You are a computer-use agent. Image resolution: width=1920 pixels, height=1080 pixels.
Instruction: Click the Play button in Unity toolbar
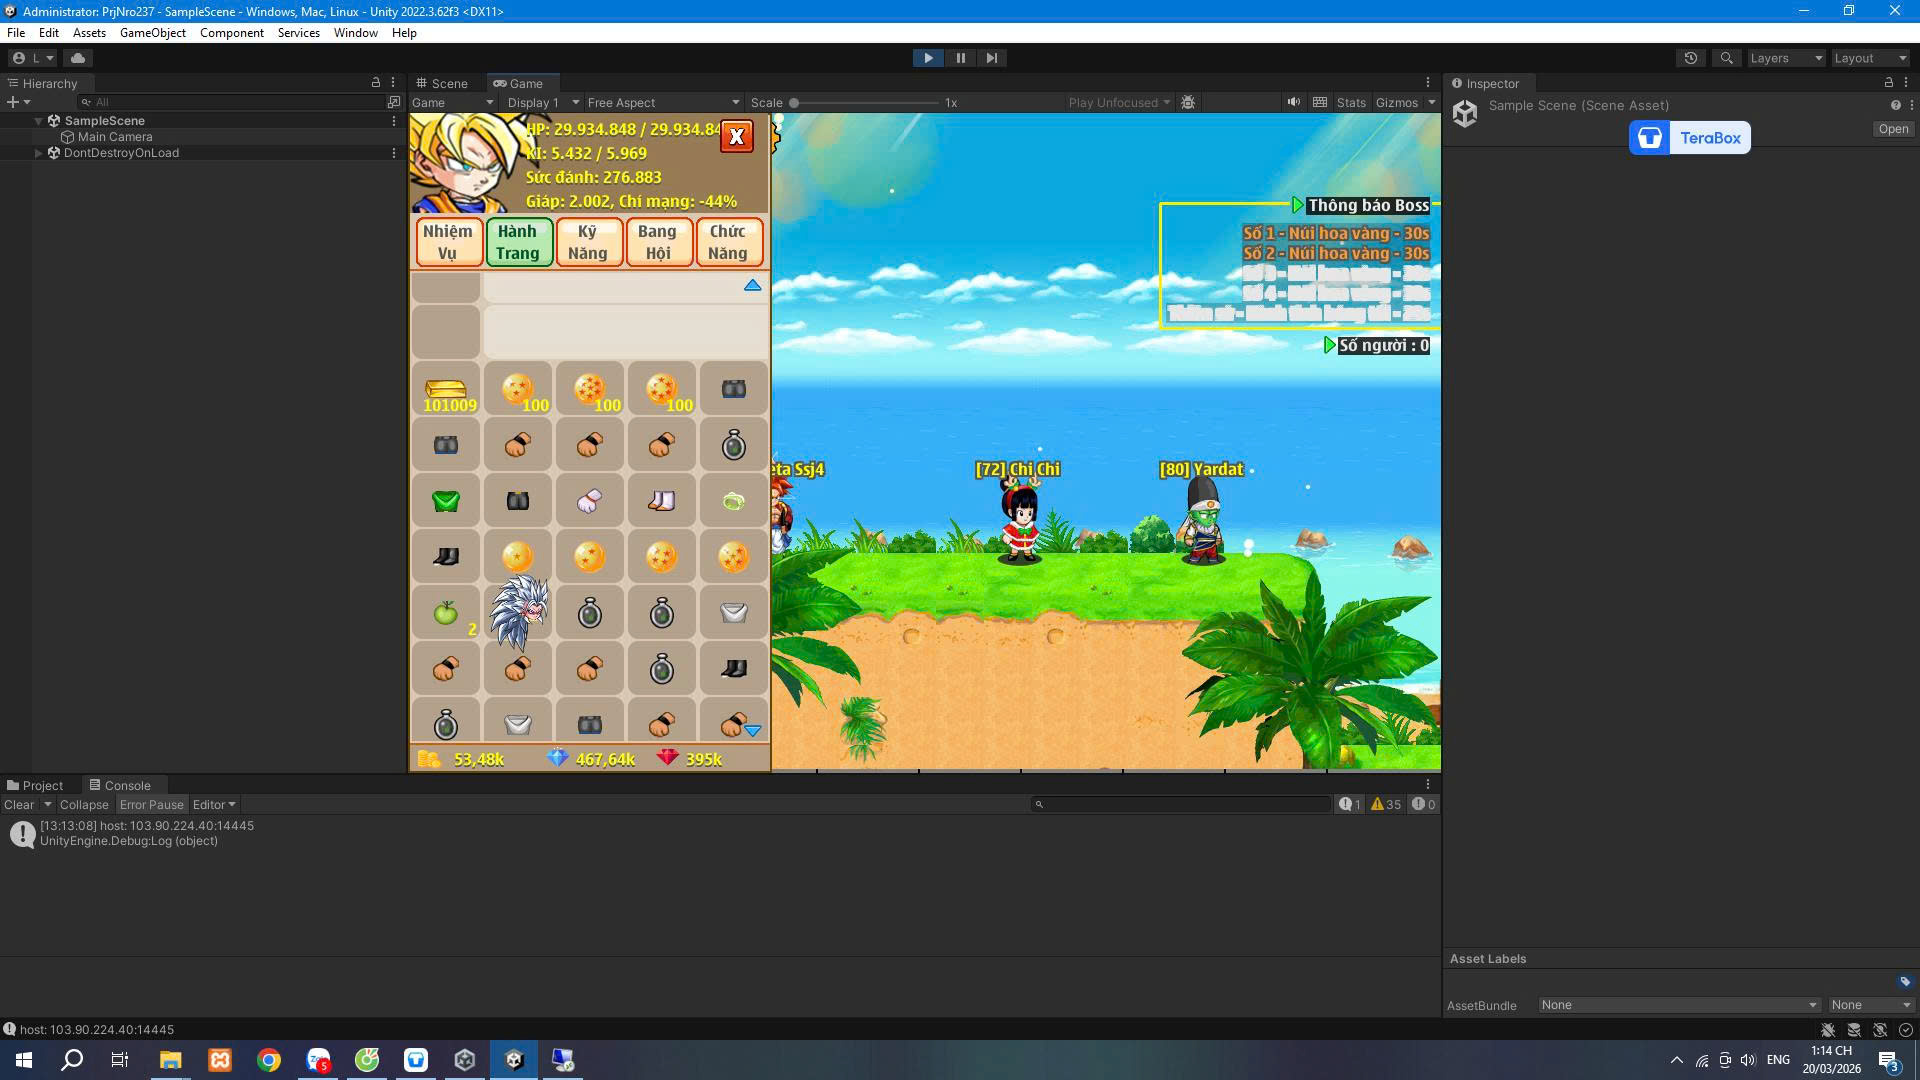click(928, 58)
